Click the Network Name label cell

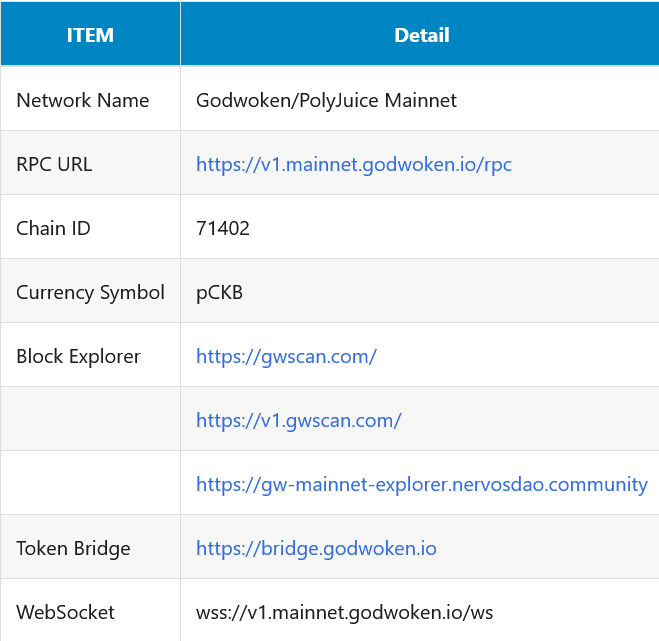(83, 100)
